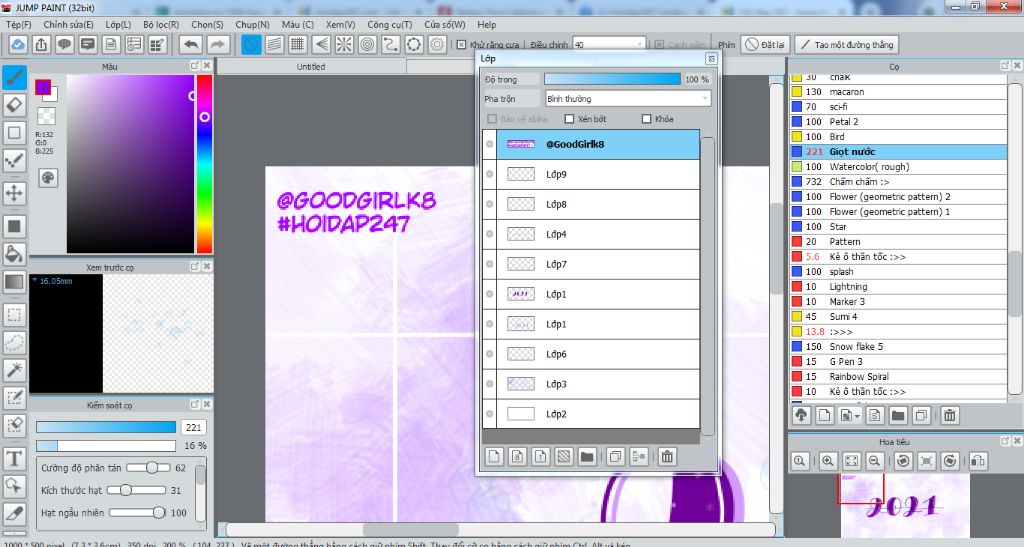
Task: Click Tạo một đường thẳng button
Action: point(846,44)
